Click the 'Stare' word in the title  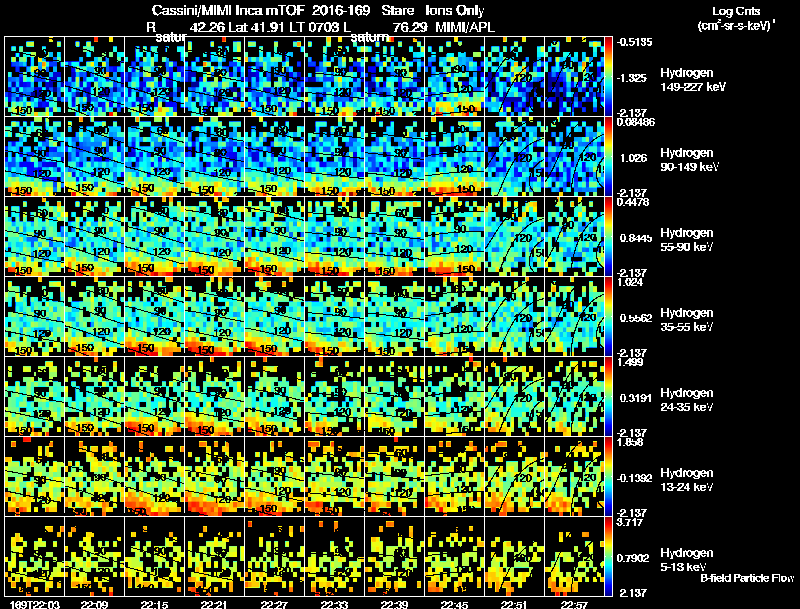tap(397, 11)
